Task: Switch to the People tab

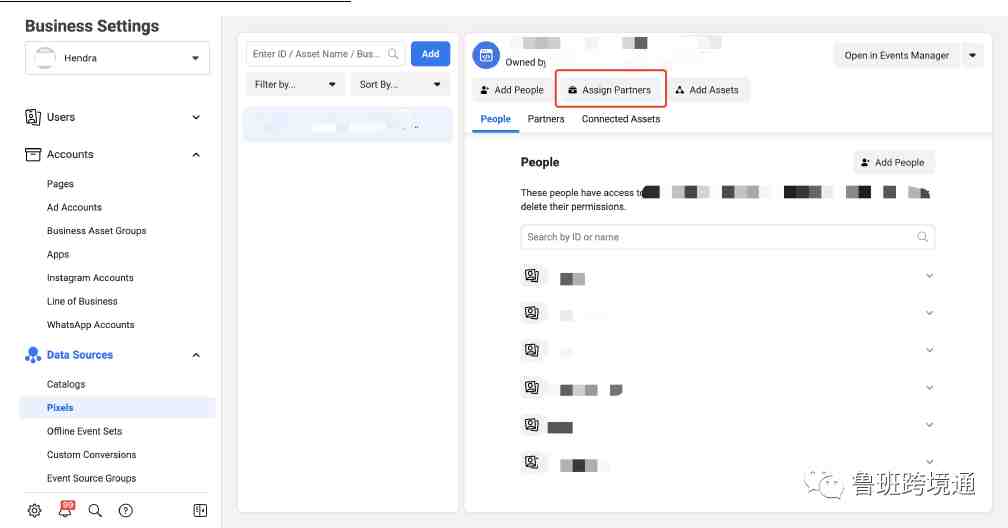Action: pos(496,119)
